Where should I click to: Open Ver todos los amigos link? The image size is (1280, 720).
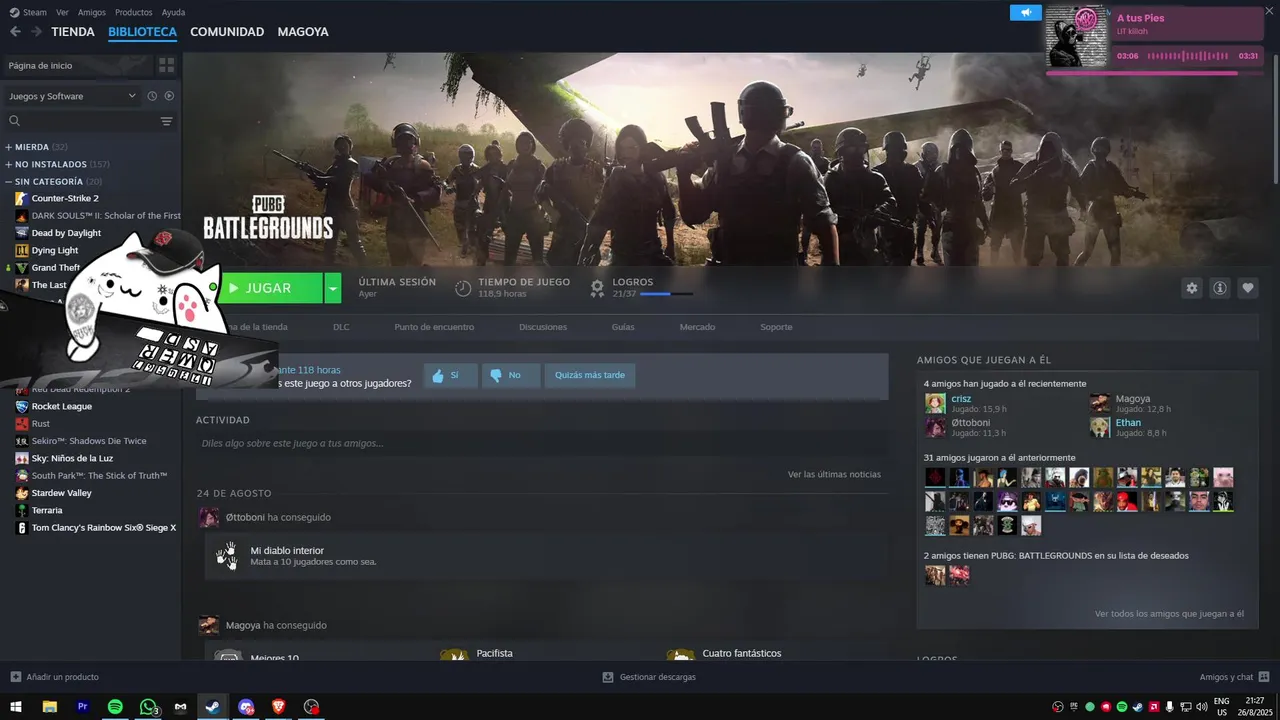[1169, 613]
